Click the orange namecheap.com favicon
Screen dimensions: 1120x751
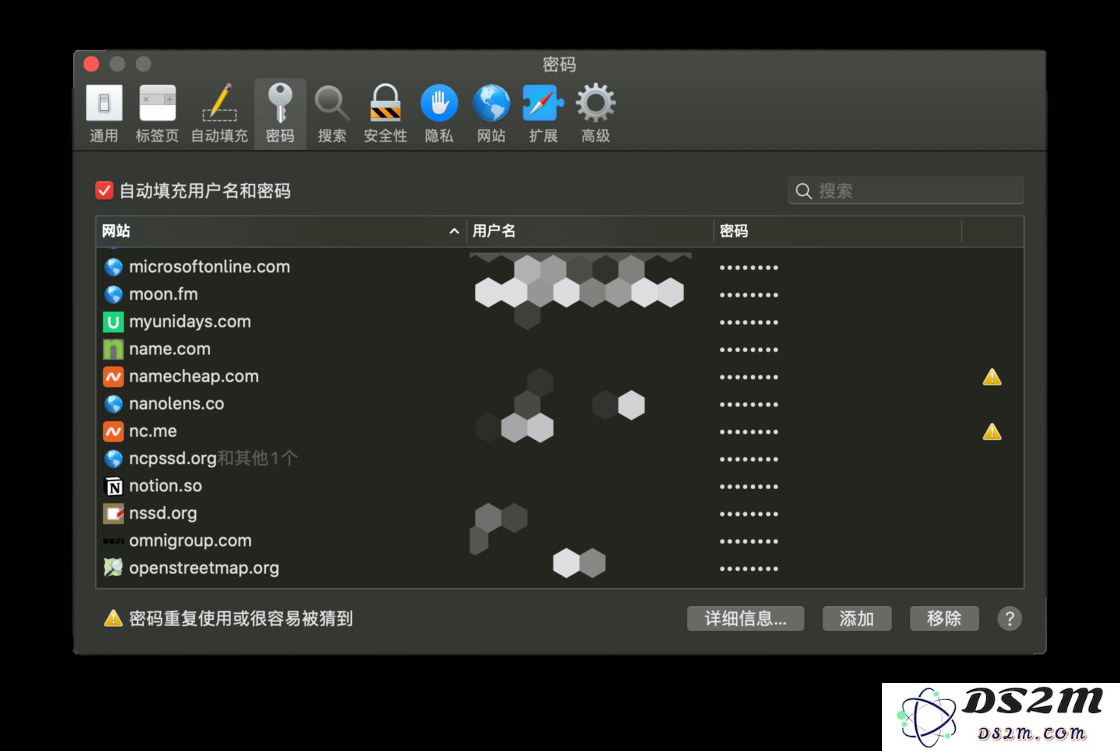(x=114, y=377)
